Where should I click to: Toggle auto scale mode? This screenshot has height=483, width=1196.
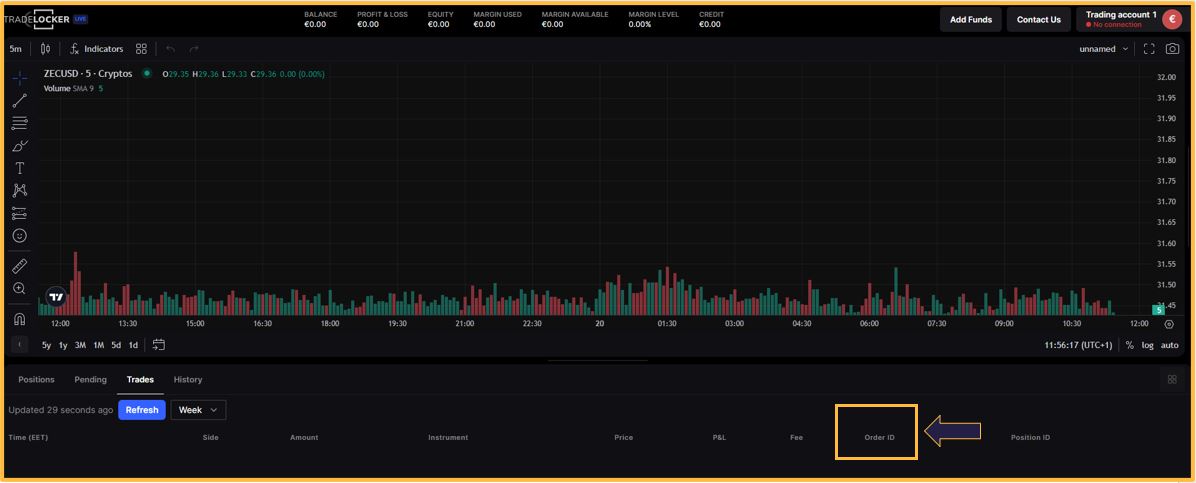click(1169, 346)
